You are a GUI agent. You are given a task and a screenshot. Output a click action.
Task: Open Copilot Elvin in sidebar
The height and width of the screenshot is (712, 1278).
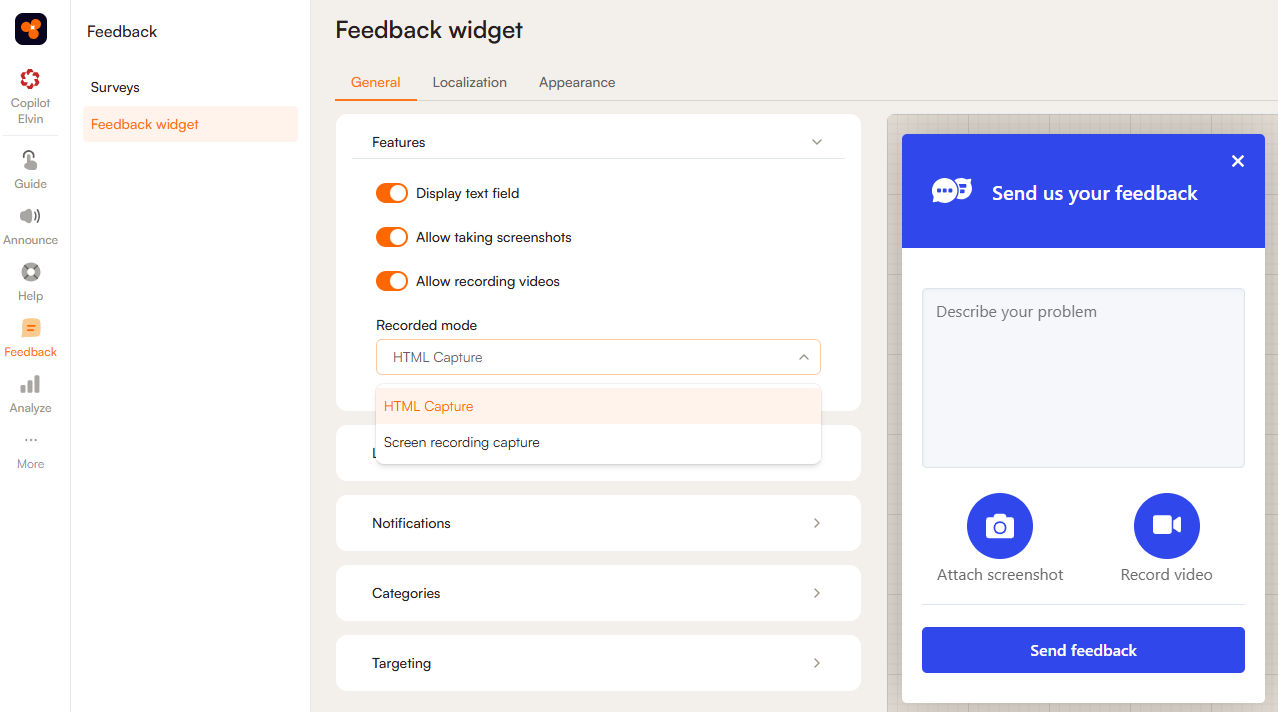point(30,80)
